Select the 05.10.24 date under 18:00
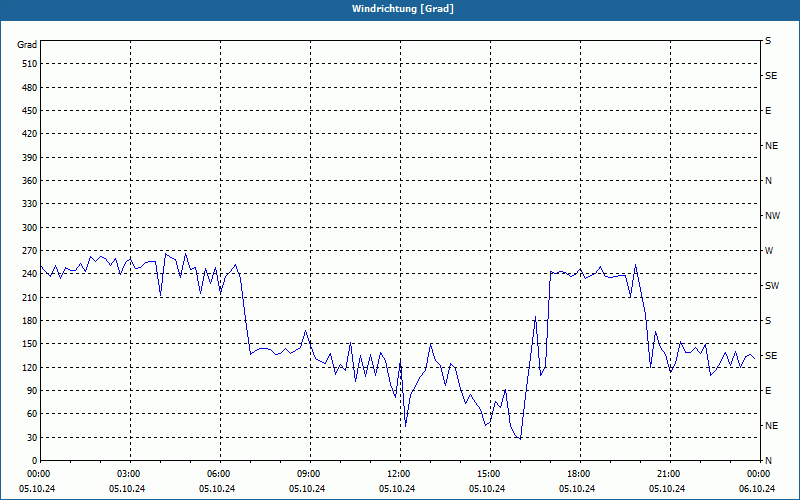 [577, 489]
